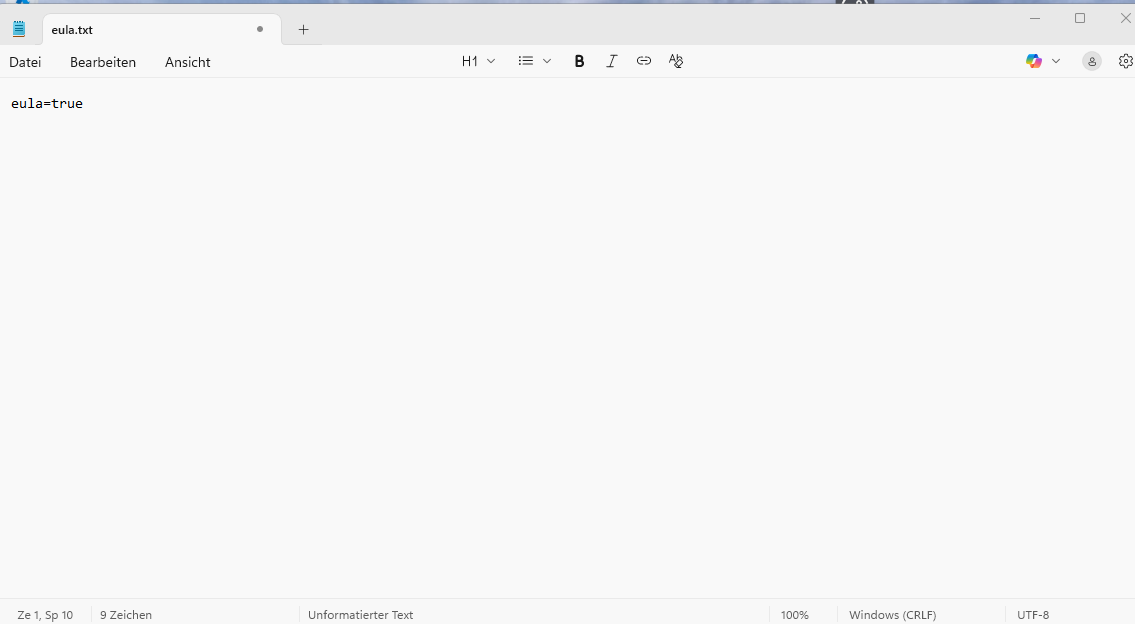Viewport: 1135px width, 624px height.
Task: Apply italic formatting
Action: (611, 61)
